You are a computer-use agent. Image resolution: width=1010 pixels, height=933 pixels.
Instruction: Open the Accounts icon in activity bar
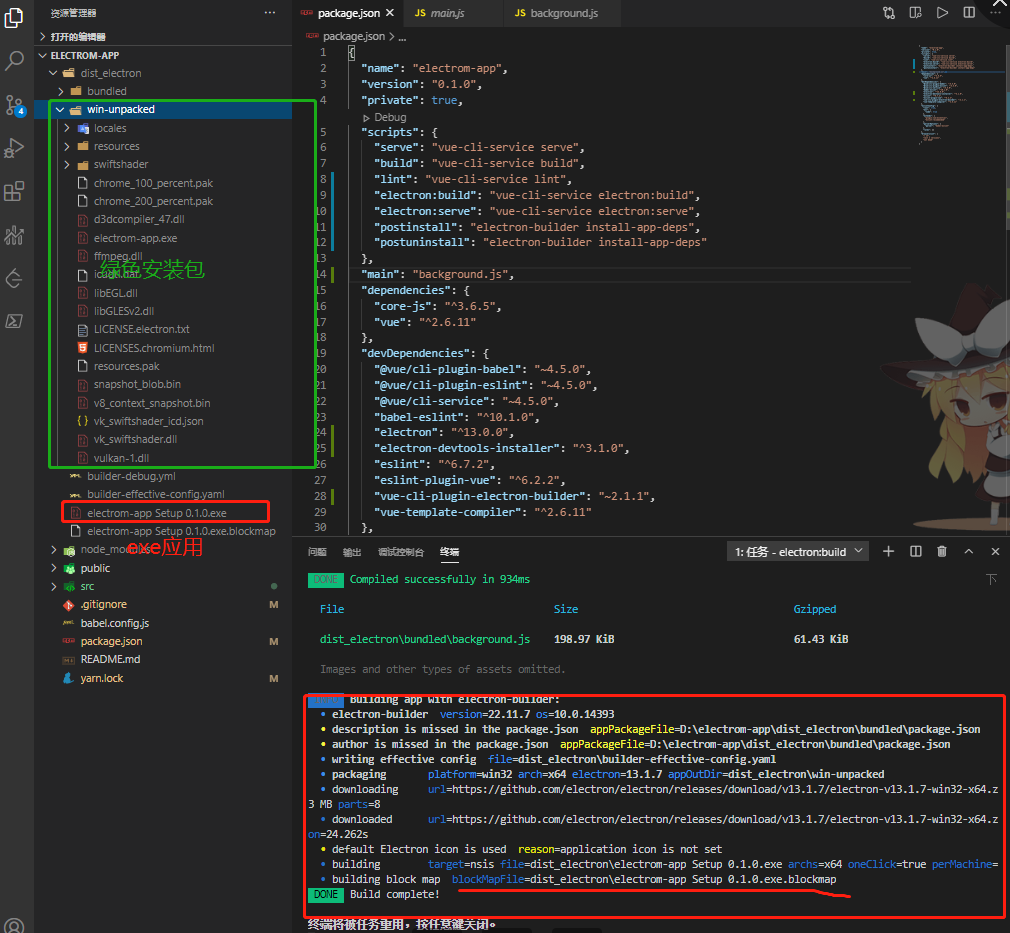14,927
